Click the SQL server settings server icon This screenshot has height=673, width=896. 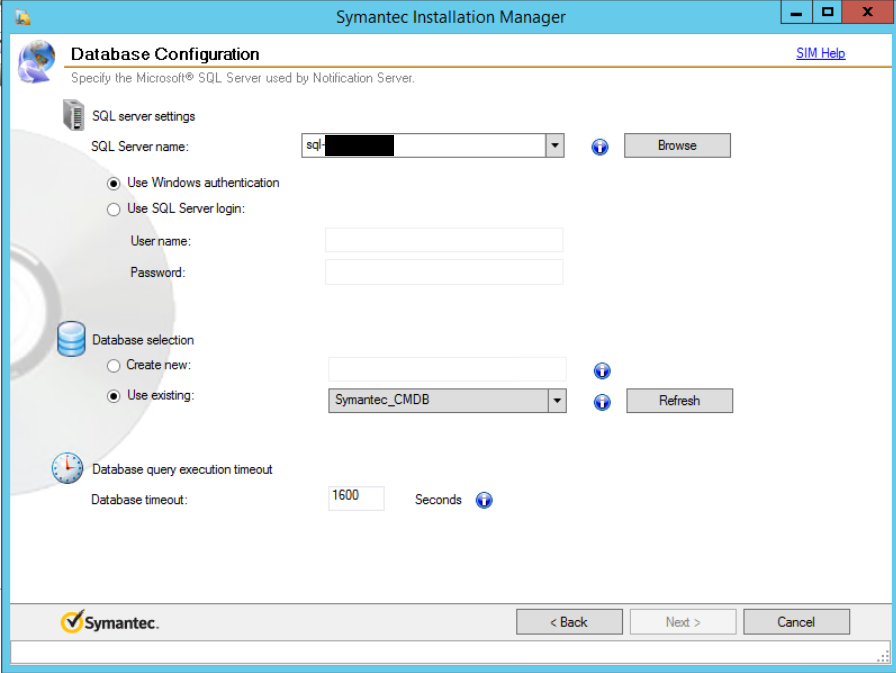click(73, 115)
